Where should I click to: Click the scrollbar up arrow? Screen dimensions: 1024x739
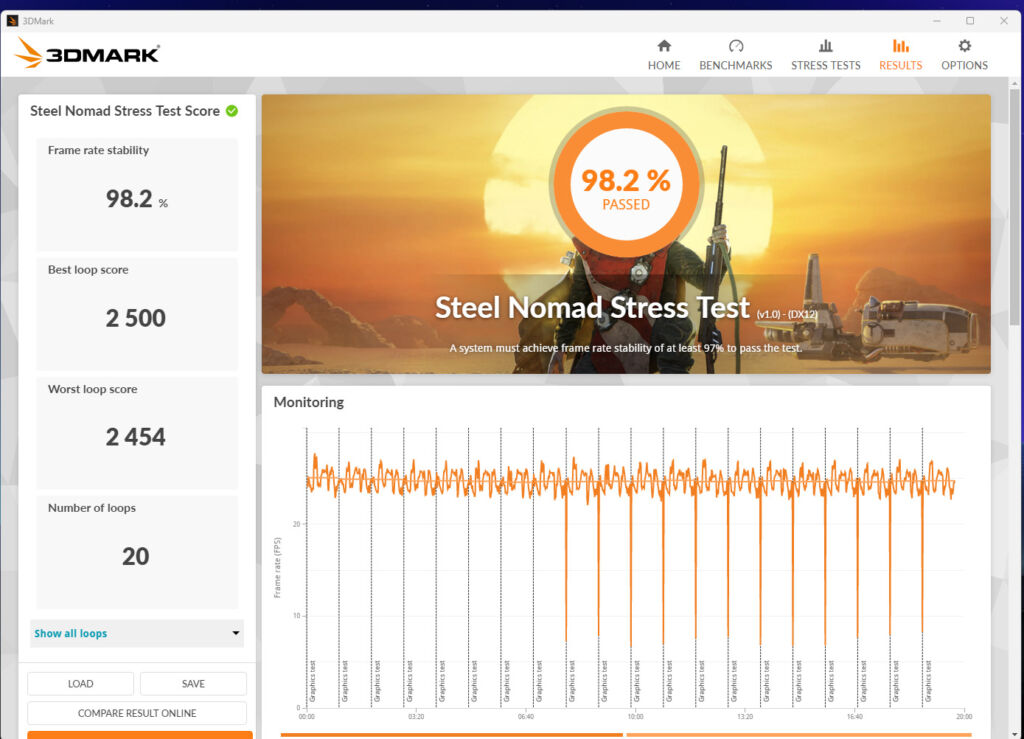click(x=1014, y=84)
